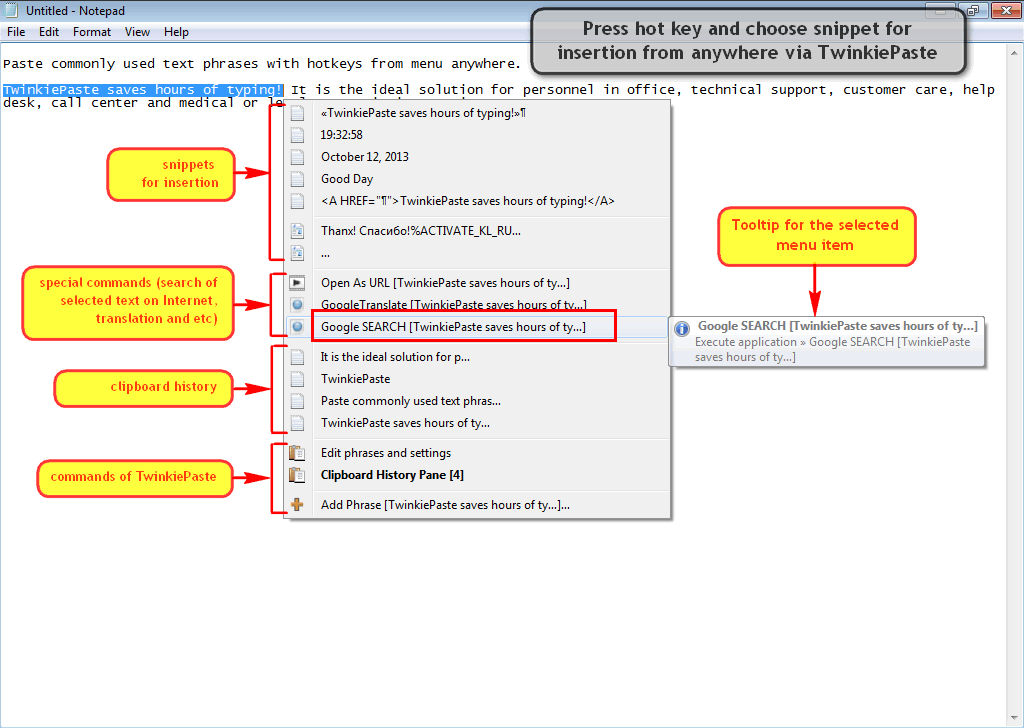Click rich-text icon beside the '...' entry

(297, 253)
